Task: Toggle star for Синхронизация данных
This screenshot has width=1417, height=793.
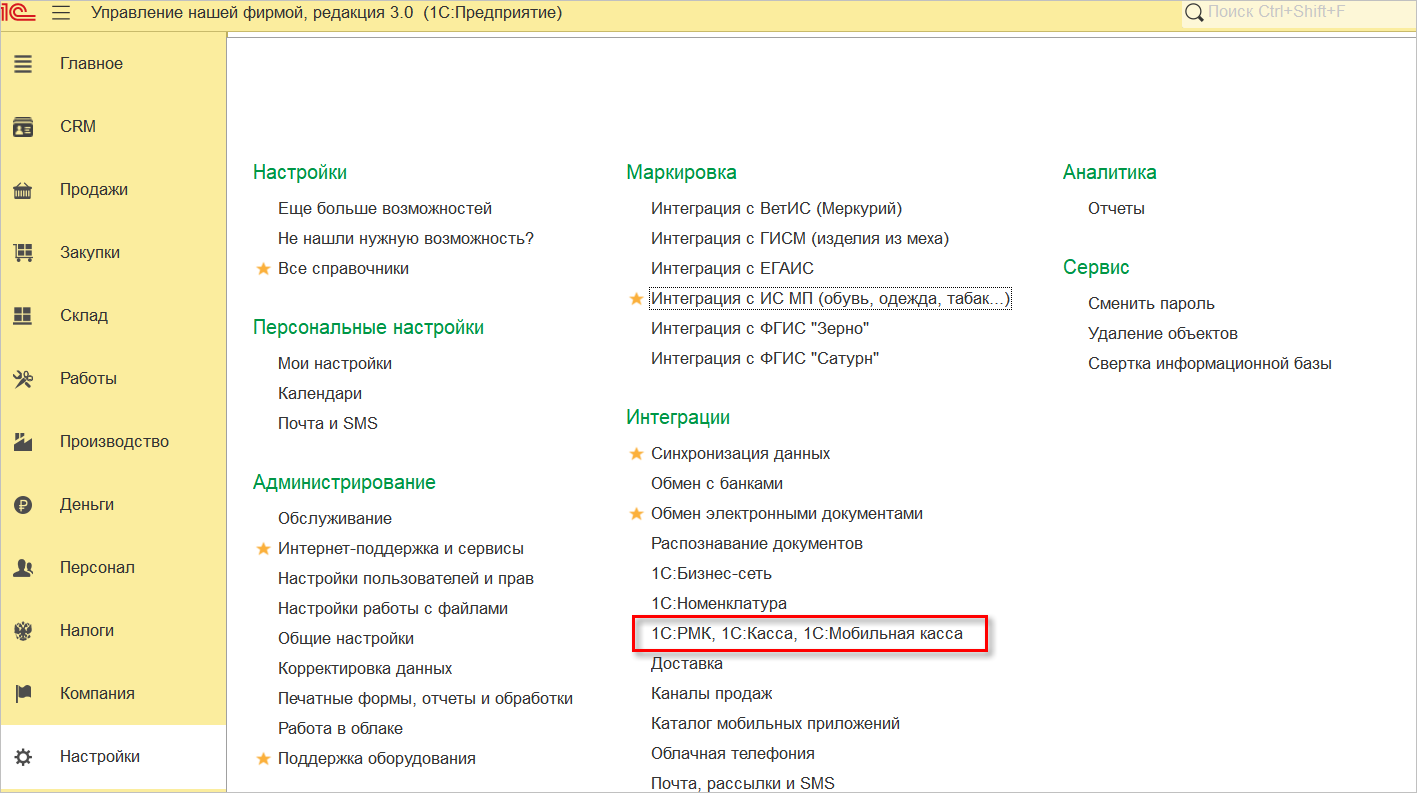Action: [x=636, y=453]
